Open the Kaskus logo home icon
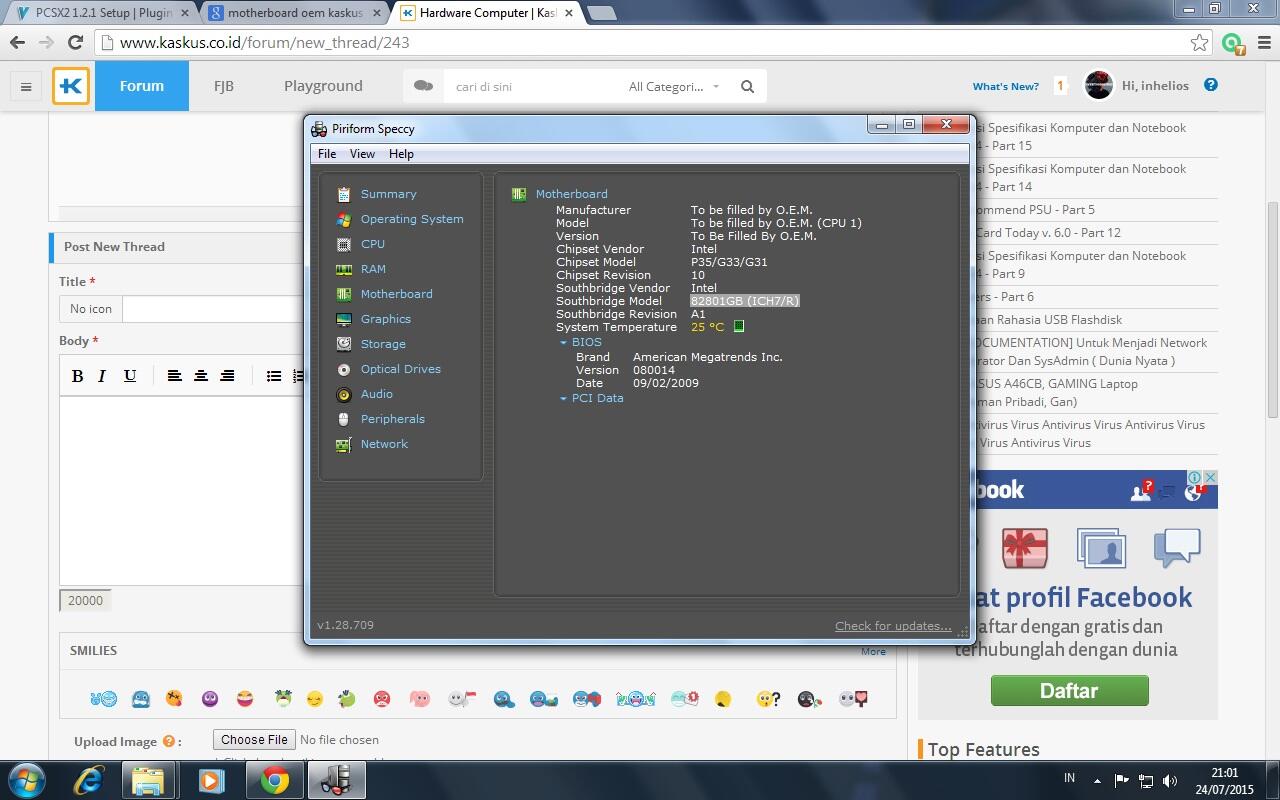The height and width of the screenshot is (800, 1280). click(x=71, y=86)
